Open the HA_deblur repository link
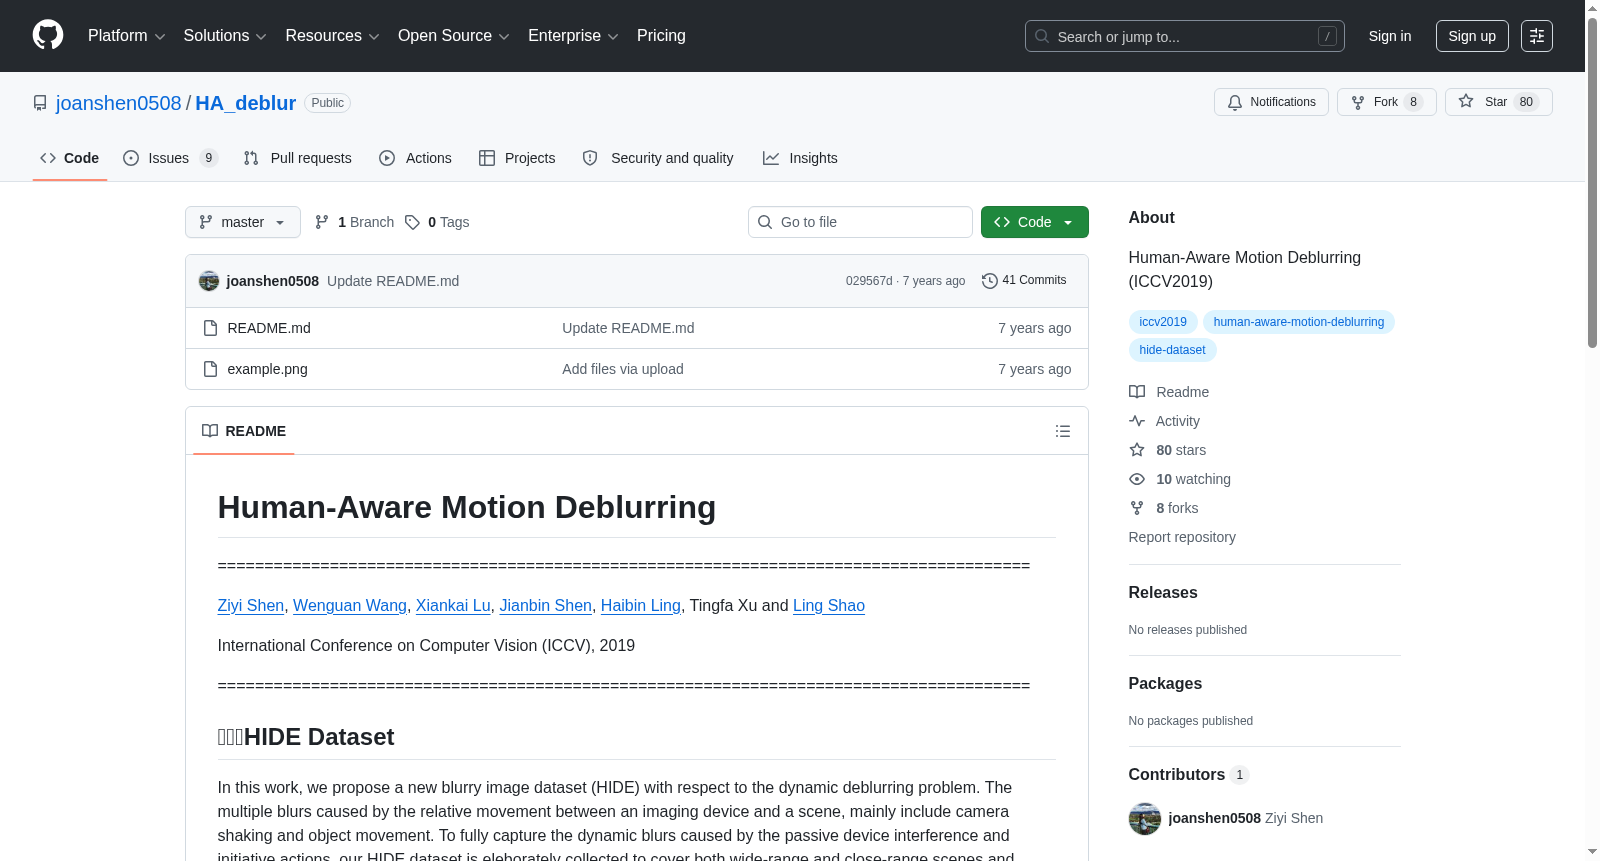1600x861 pixels. pos(246,103)
